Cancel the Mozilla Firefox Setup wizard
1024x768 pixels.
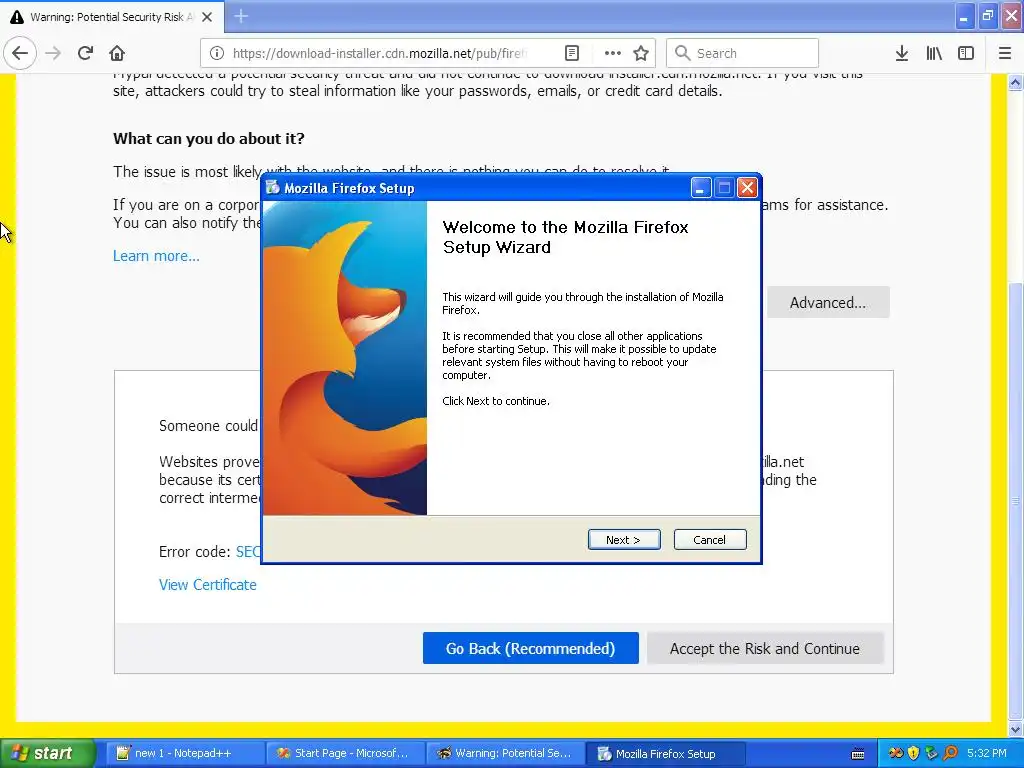click(x=710, y=539)
